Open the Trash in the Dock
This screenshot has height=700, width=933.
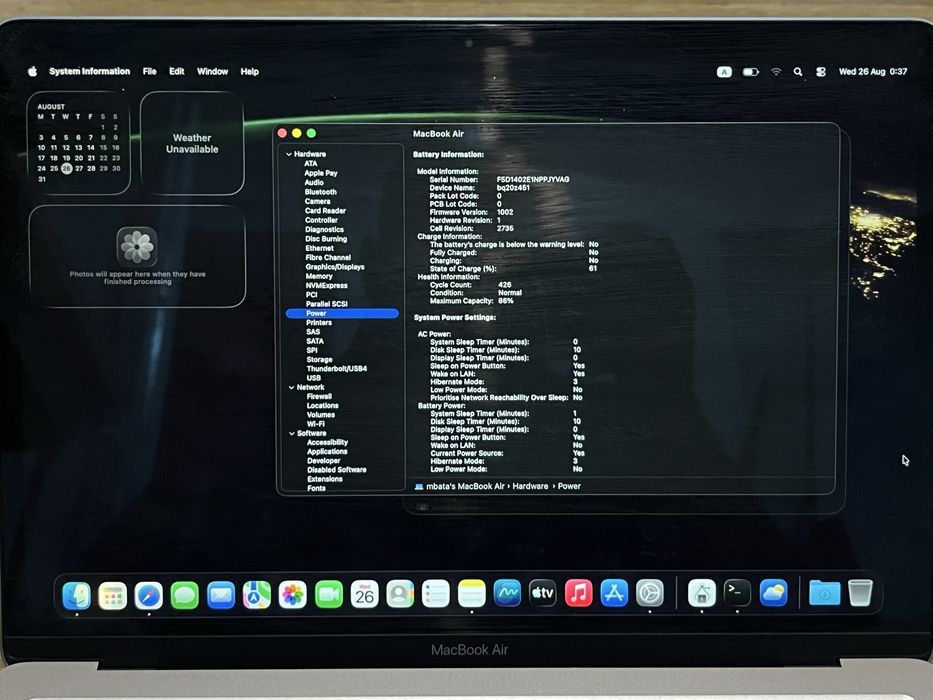coord(860,593)
